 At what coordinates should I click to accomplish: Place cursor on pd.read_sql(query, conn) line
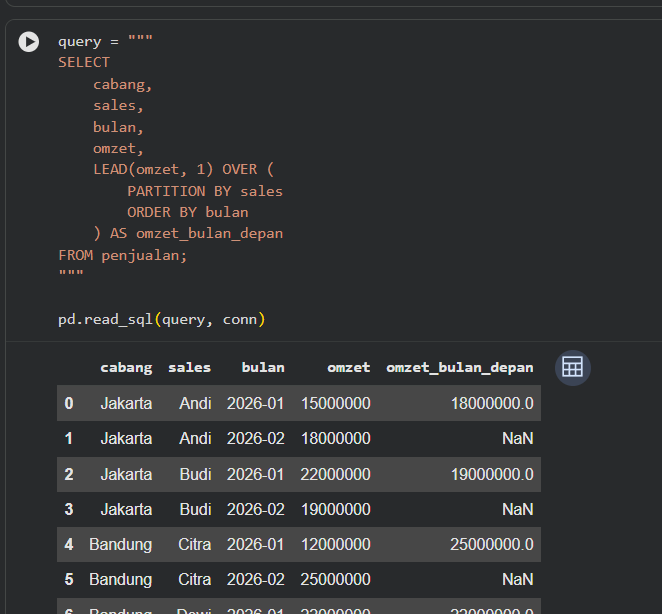pos(162,320)
